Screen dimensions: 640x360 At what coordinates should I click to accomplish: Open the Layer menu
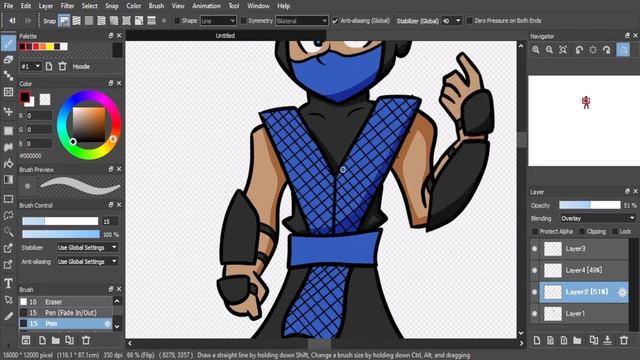pyautogui.click(x=46, y=6)
